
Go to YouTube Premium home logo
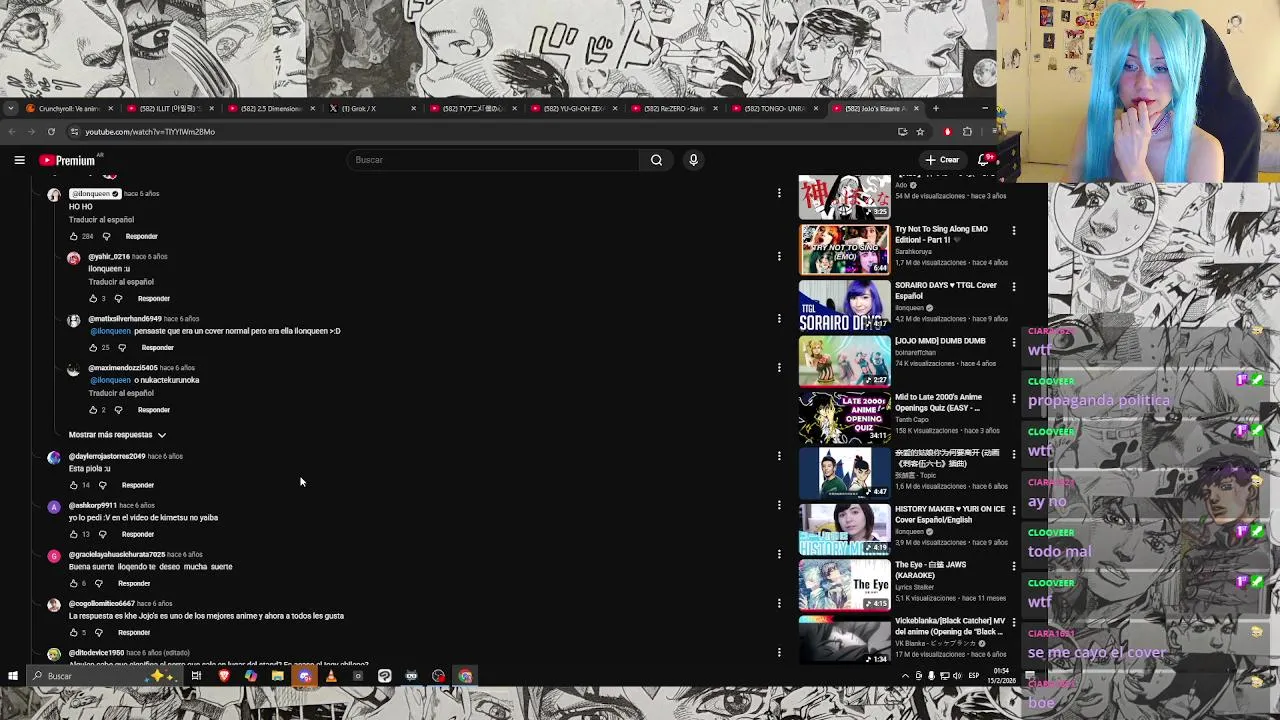tap(68, 160)
